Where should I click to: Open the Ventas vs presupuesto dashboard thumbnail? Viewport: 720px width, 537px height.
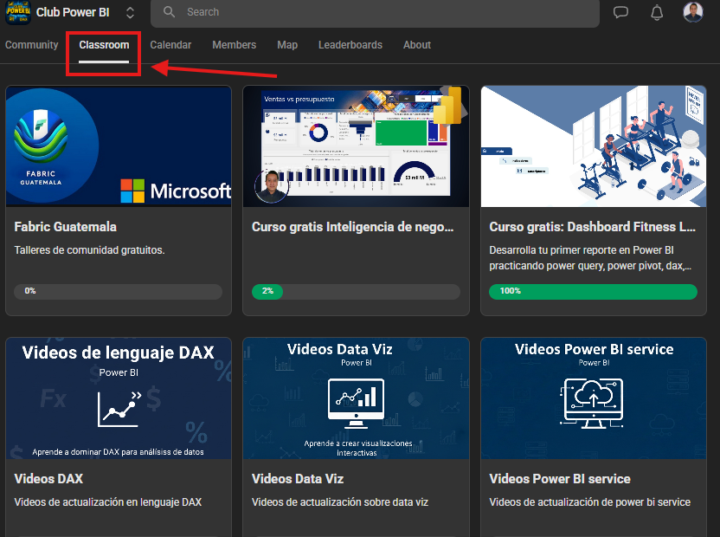coord(356,146)
